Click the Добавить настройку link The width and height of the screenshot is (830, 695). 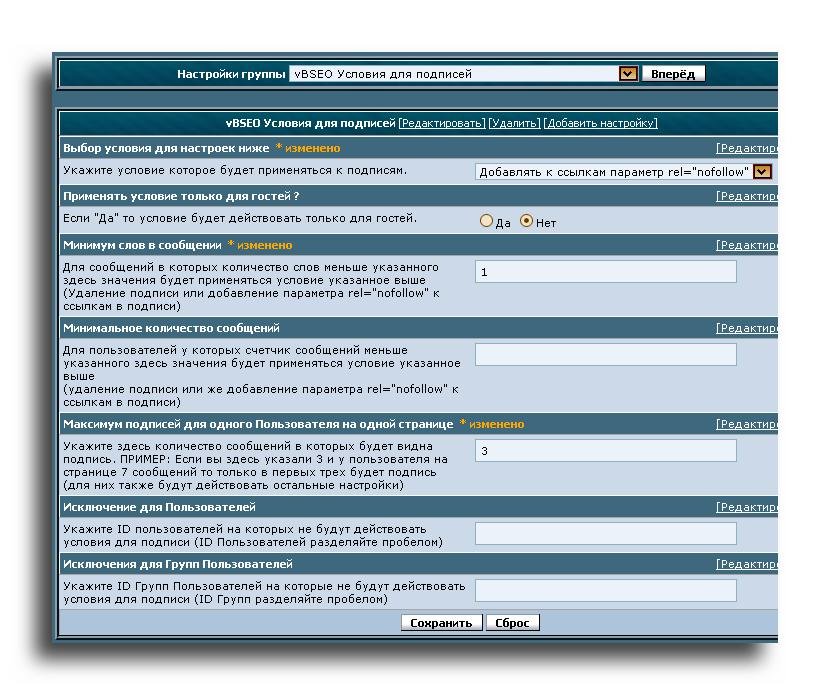(600, 123)
